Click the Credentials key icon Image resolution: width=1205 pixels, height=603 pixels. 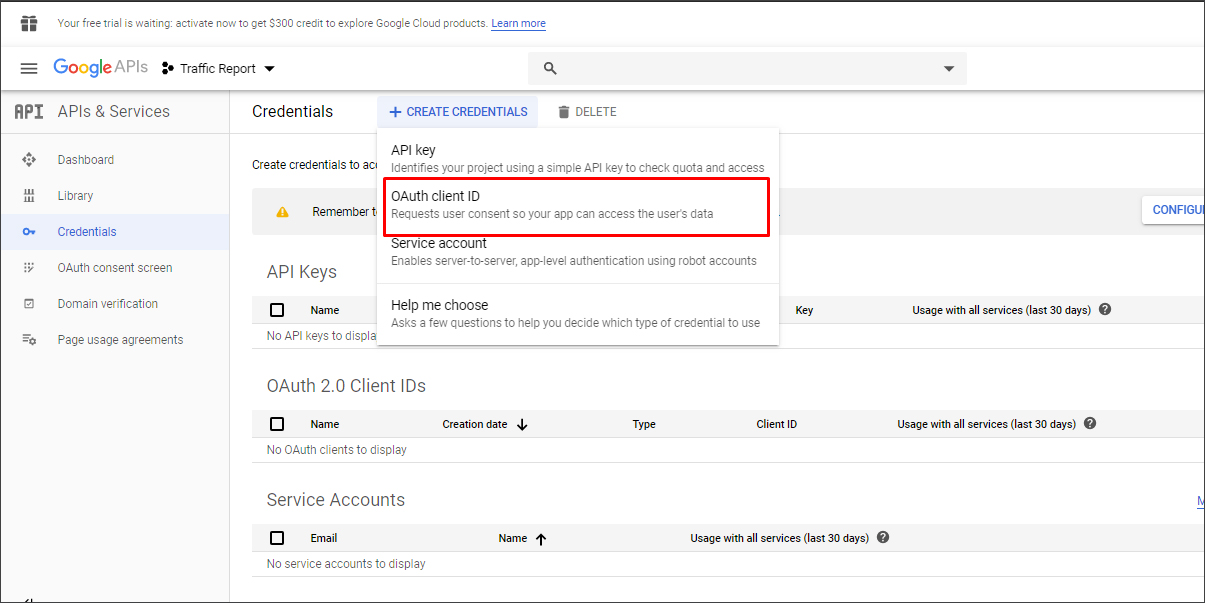pyautogui.click(x=29, y=232)
